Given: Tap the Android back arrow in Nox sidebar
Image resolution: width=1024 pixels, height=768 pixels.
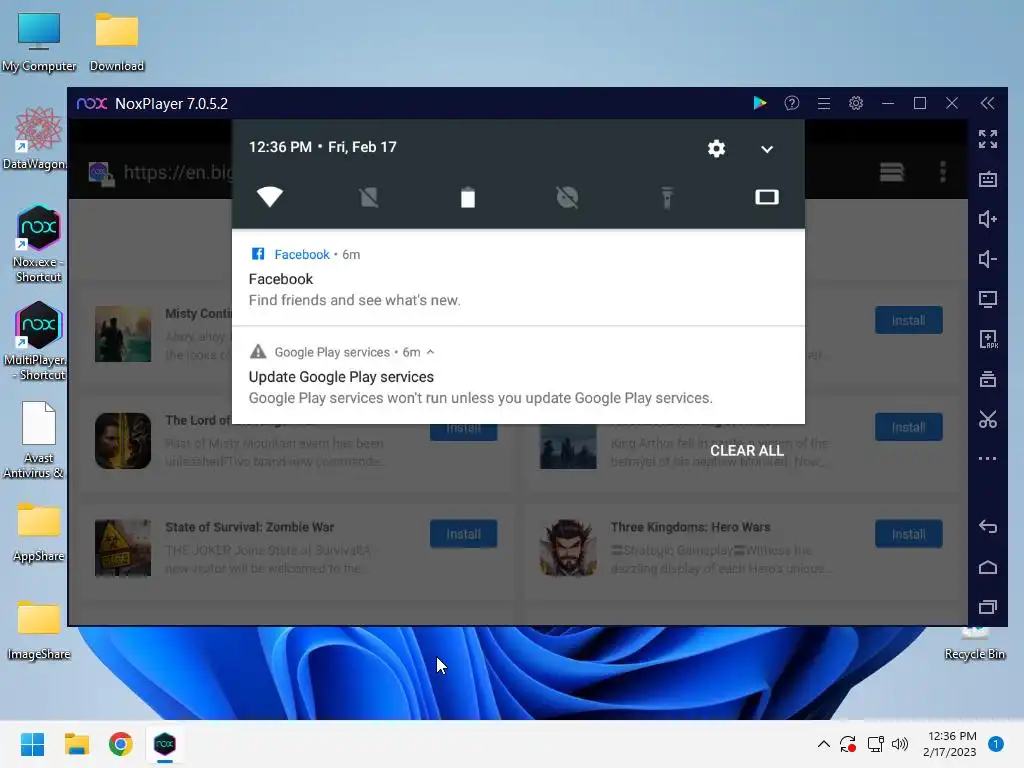Looking at the screenshot, I should (x=987, y=526).
